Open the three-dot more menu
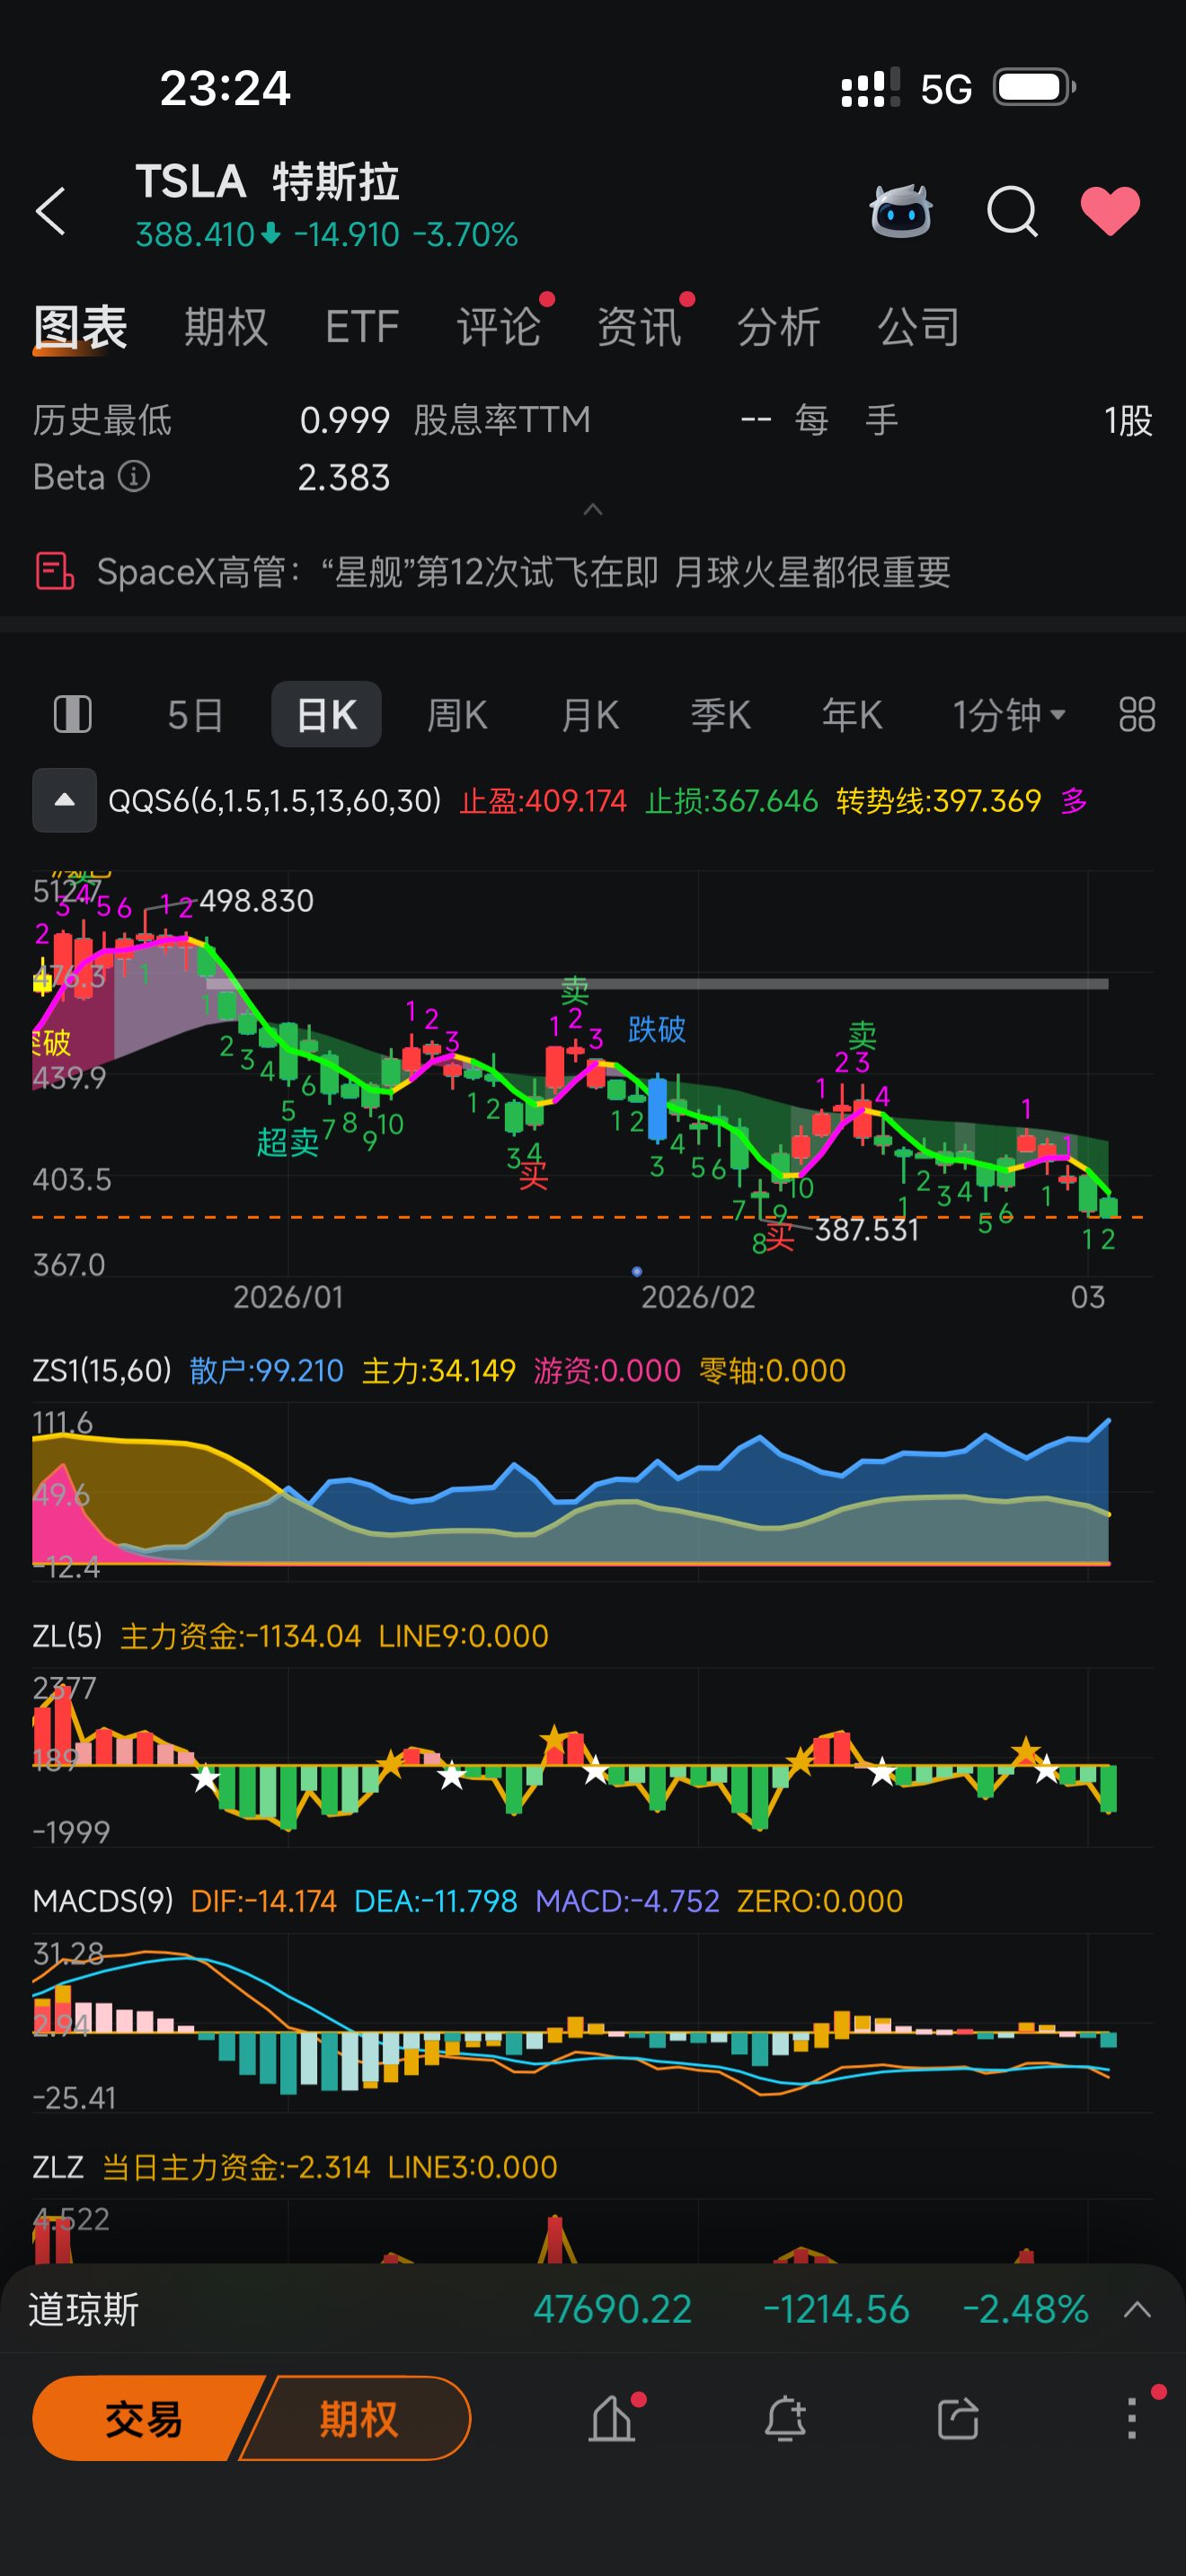The height and width of the screenshot is (2576, 1186). pyautogui.click(x=1132, y=2419)
